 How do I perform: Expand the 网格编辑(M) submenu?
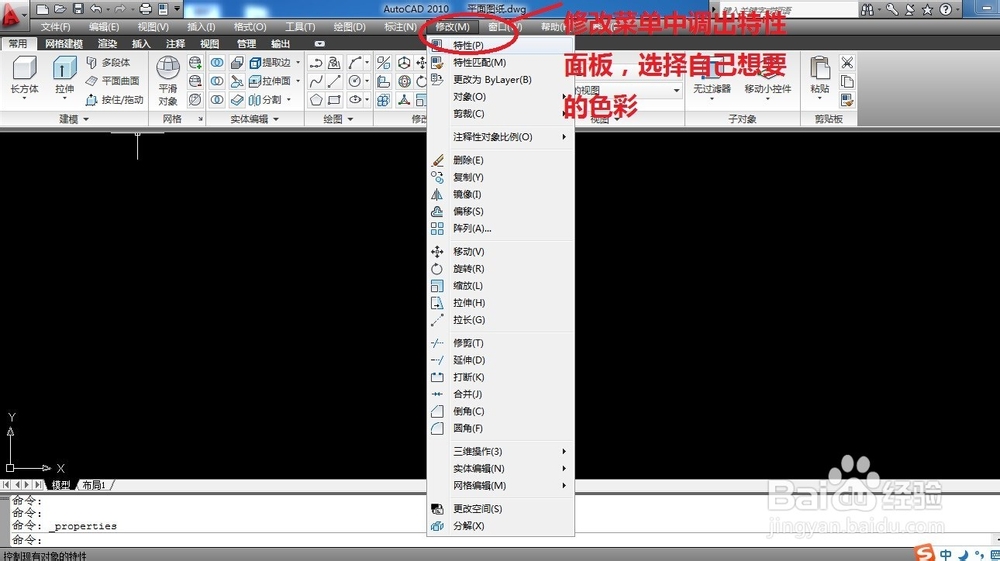[501, 486]
